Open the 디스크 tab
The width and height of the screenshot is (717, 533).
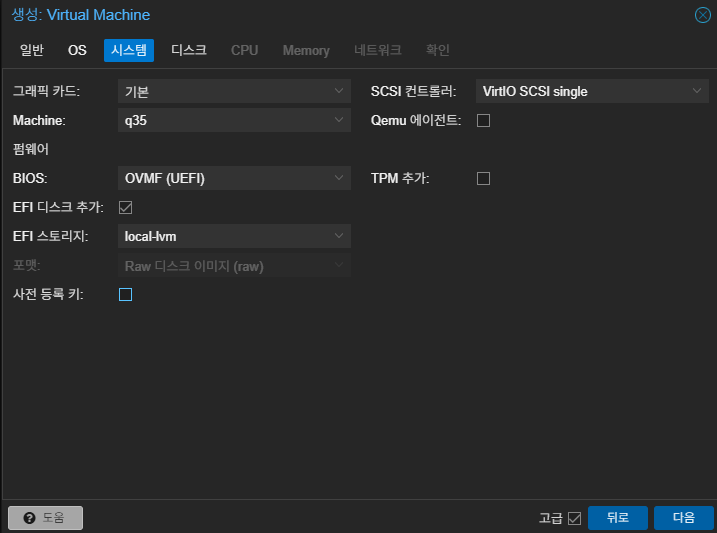(x=189, y=50)
